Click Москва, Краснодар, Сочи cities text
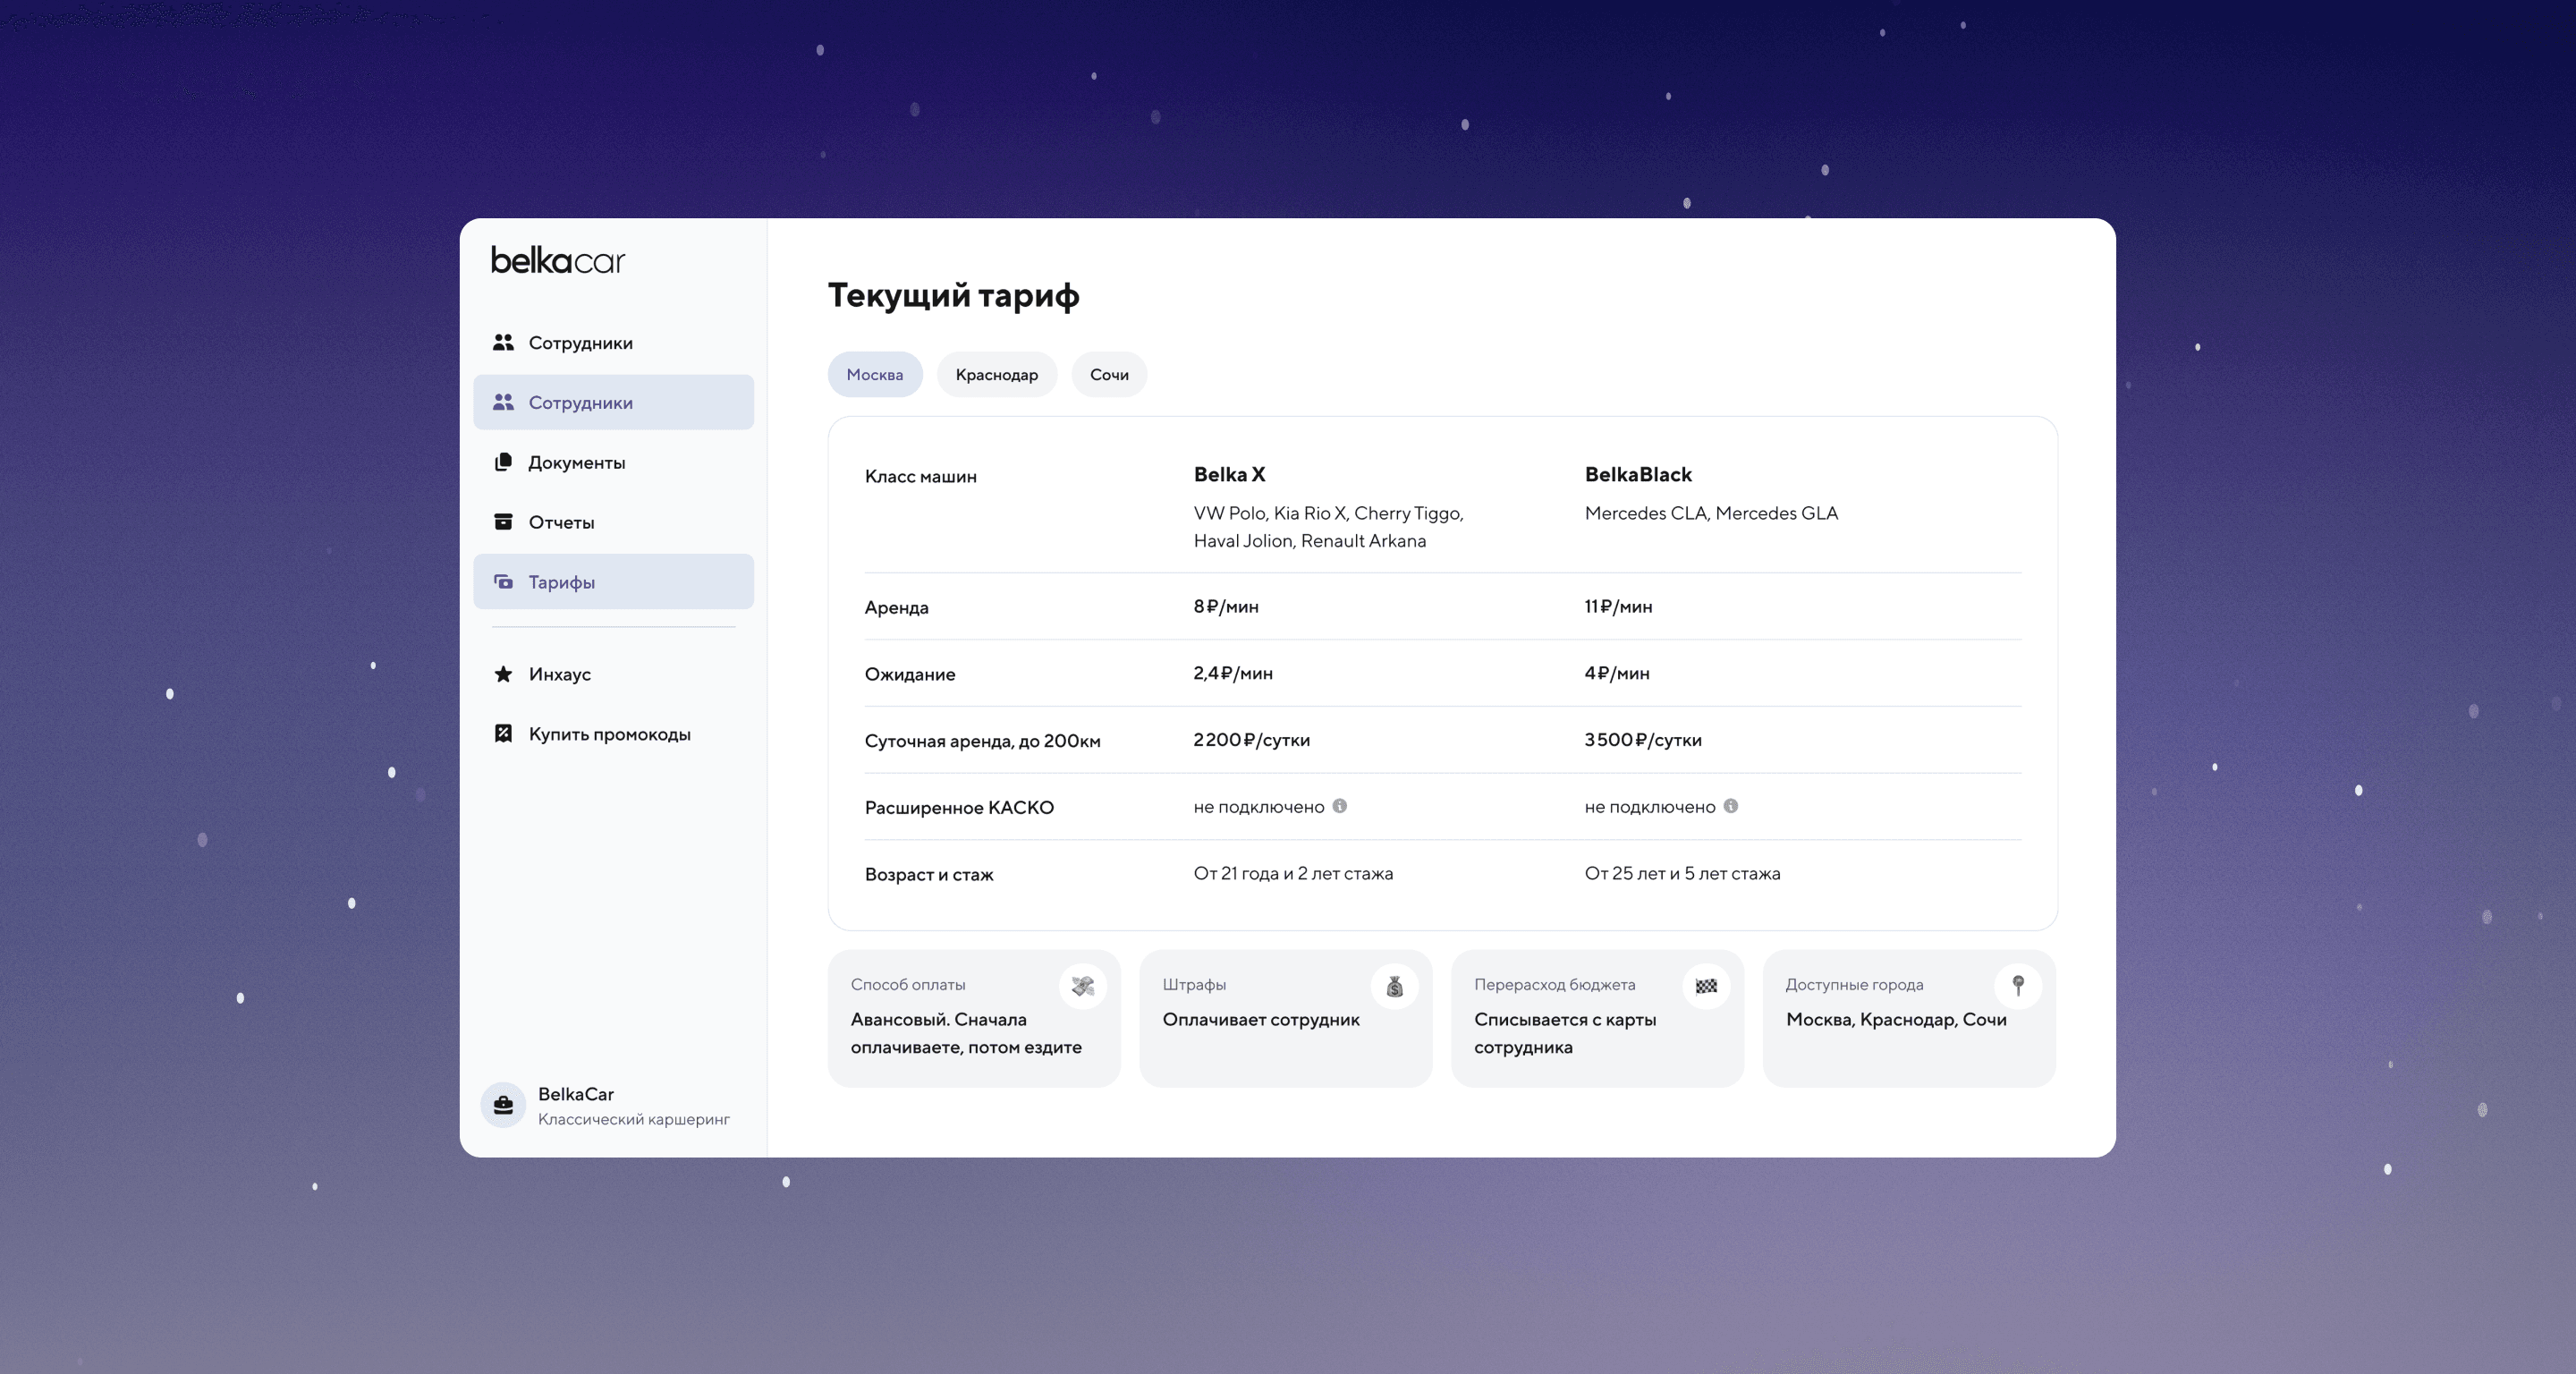 point(1896,1020)
